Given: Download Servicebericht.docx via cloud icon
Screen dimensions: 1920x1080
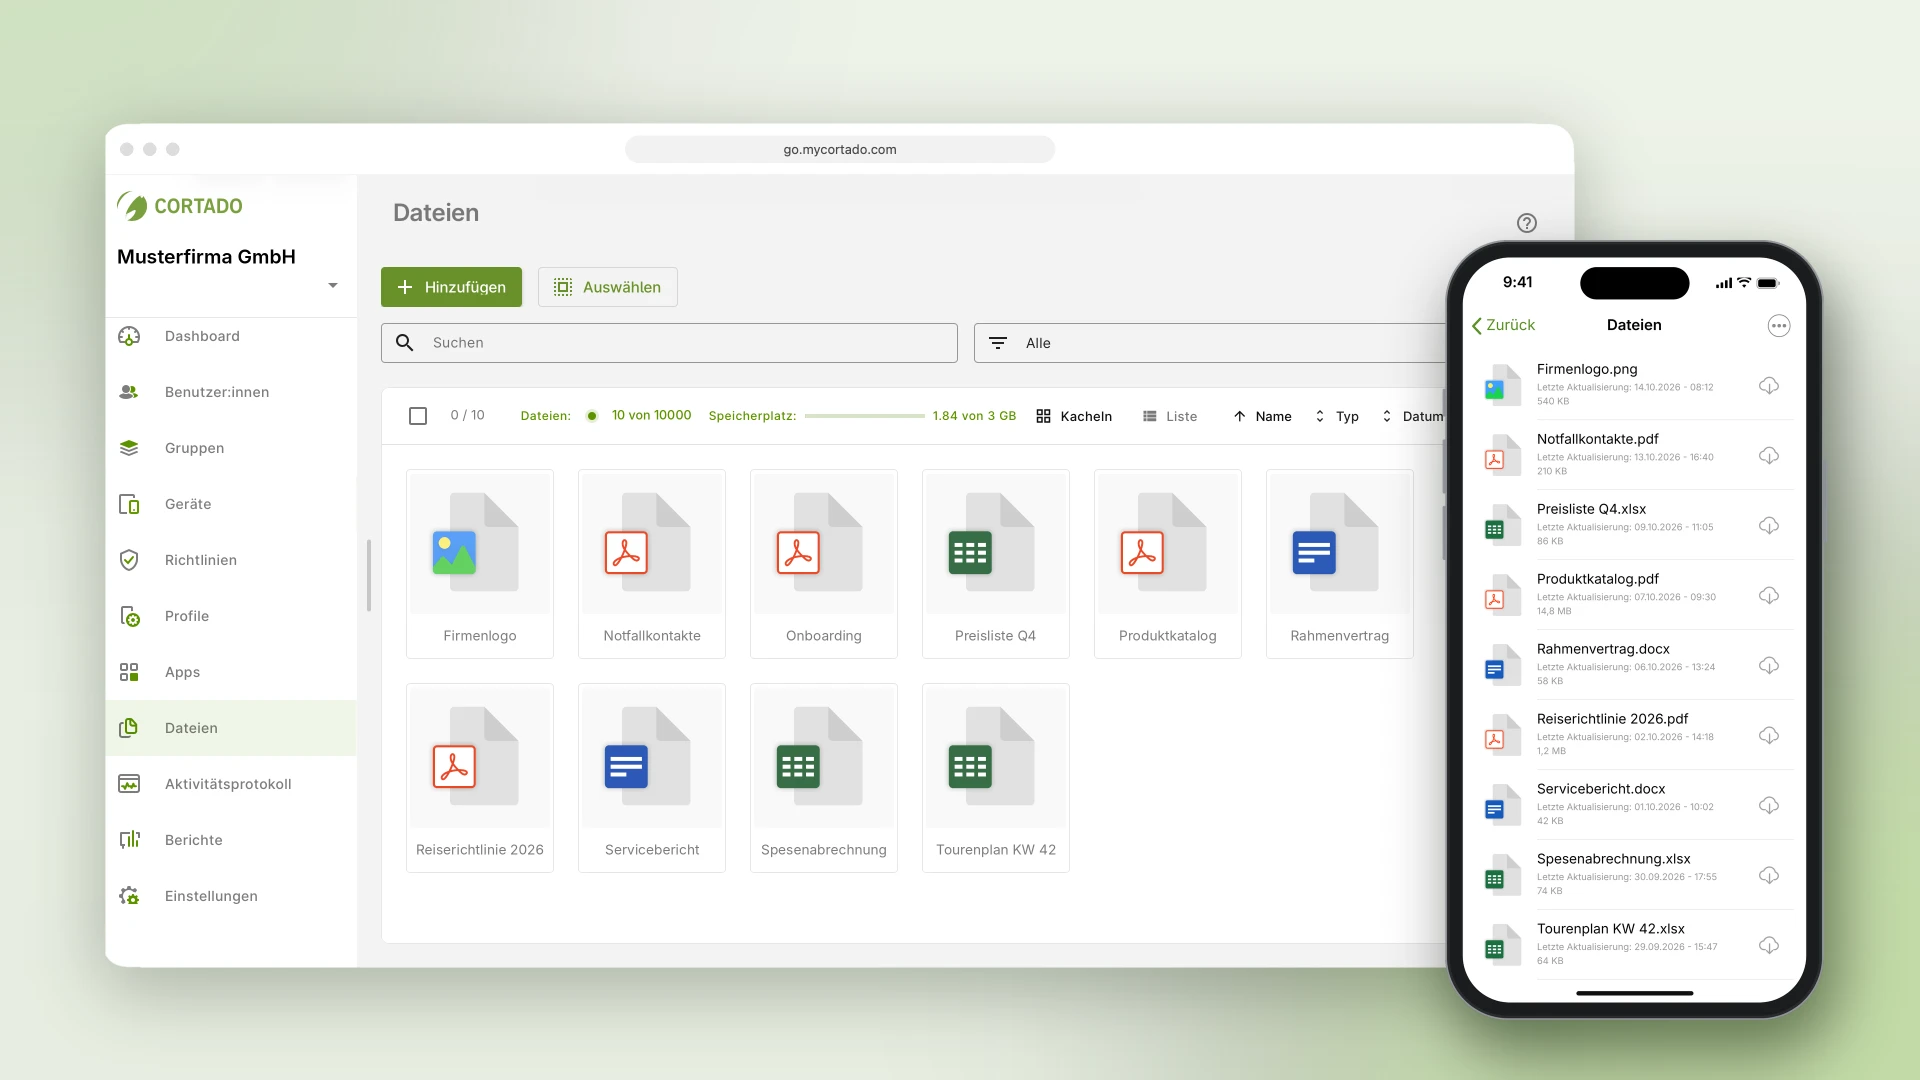Looking at the screenshot, I should click(1769, 805).
